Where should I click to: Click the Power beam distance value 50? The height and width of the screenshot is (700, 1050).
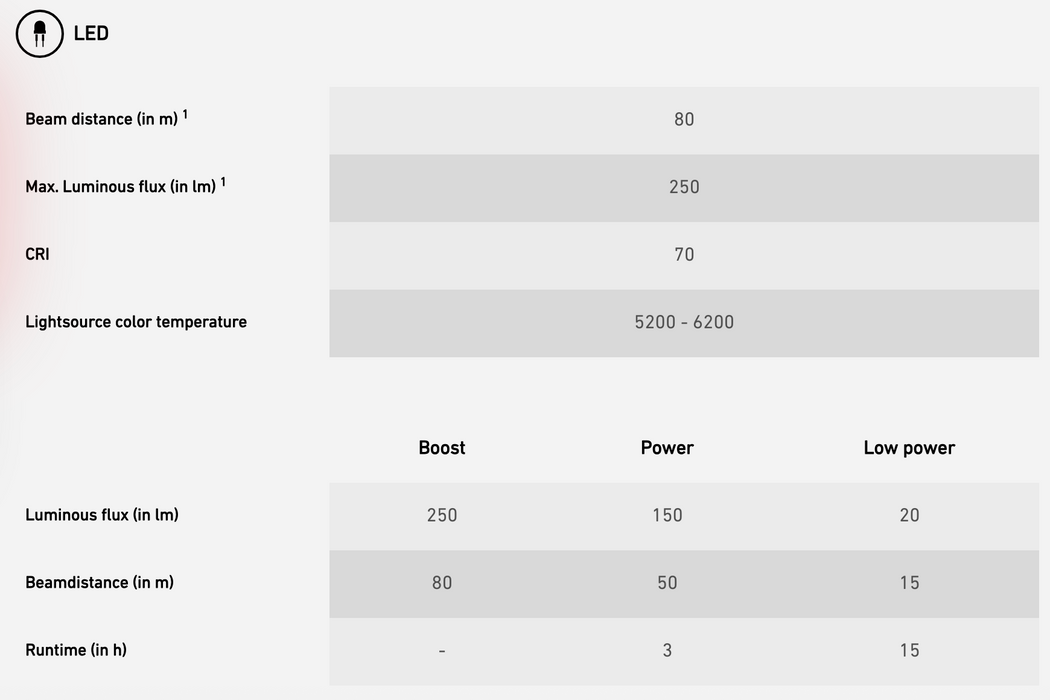(667, 582)
